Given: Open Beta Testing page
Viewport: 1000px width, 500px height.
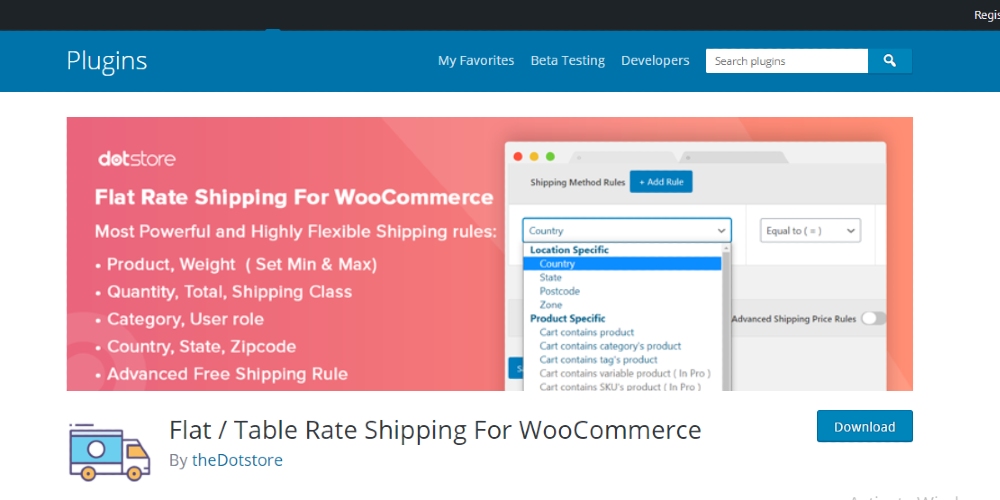Looking at the screenshot, I should tap(568, 61).
